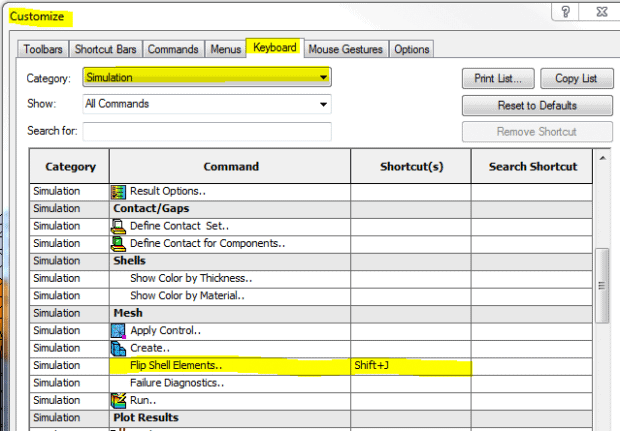Open the Mouse Gestures tab
The image size is (620, 431).
tap(346, 48)
